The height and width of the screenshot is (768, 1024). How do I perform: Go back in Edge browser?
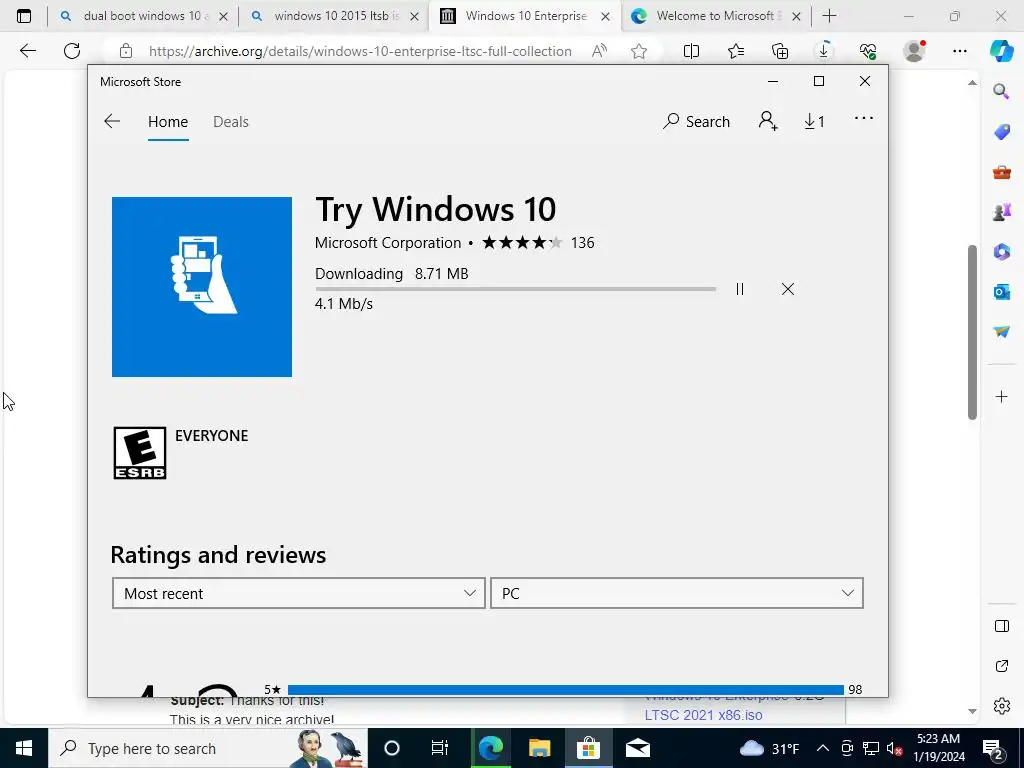tap(27, 51)
